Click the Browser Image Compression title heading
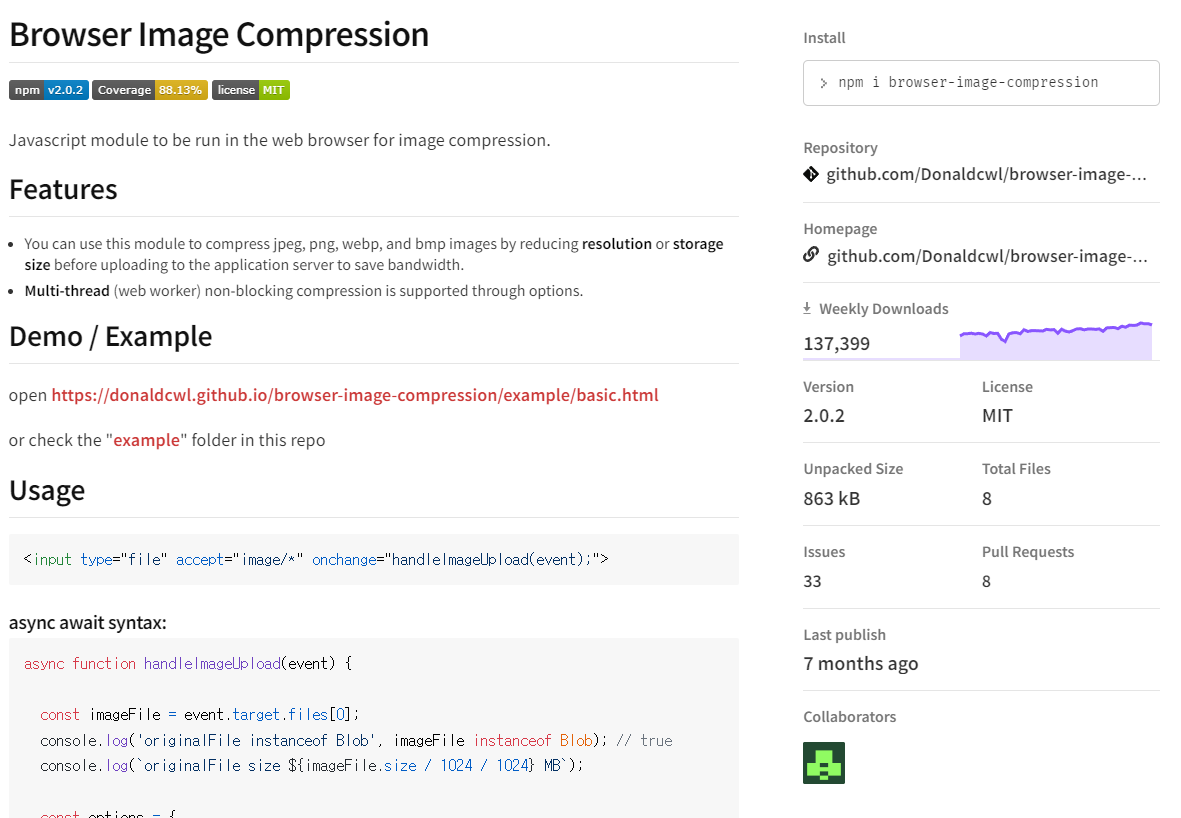 click(x=219, y=35)
